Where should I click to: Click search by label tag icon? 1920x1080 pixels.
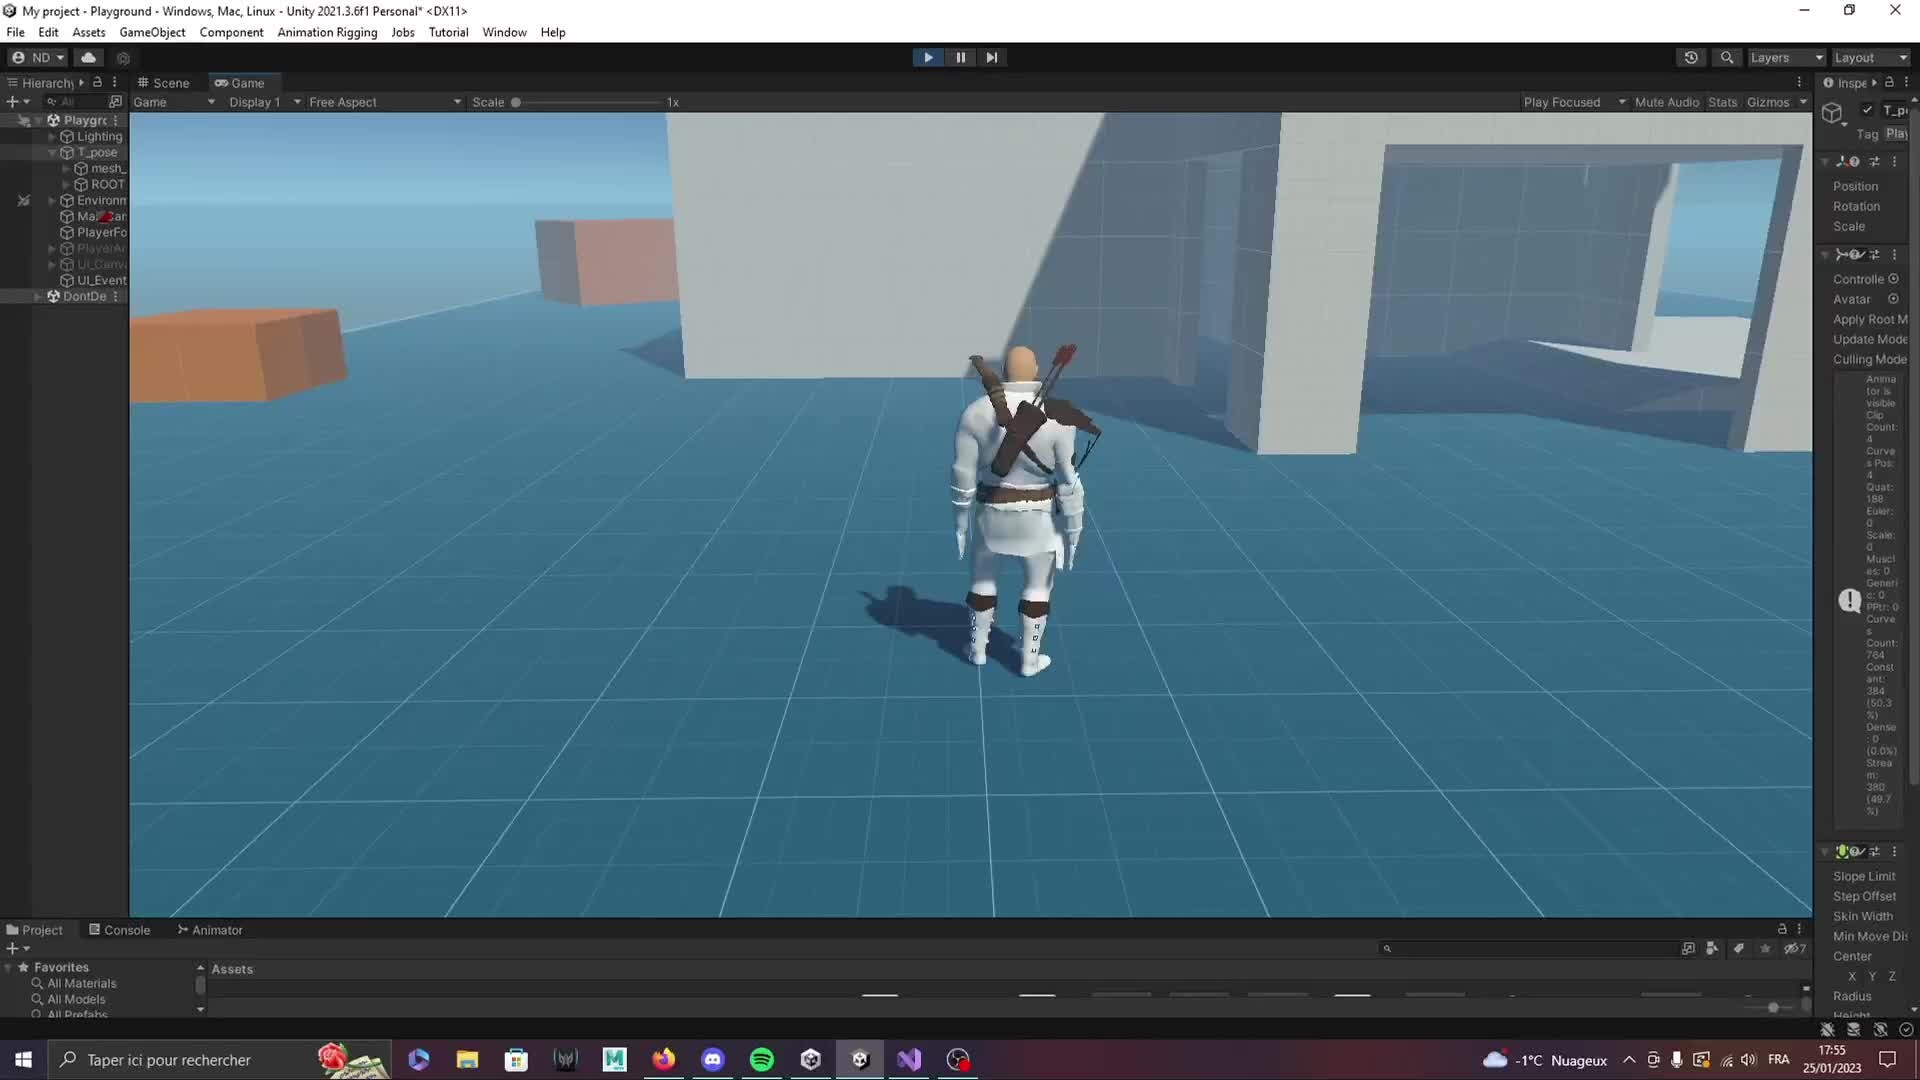[1738, 948]
